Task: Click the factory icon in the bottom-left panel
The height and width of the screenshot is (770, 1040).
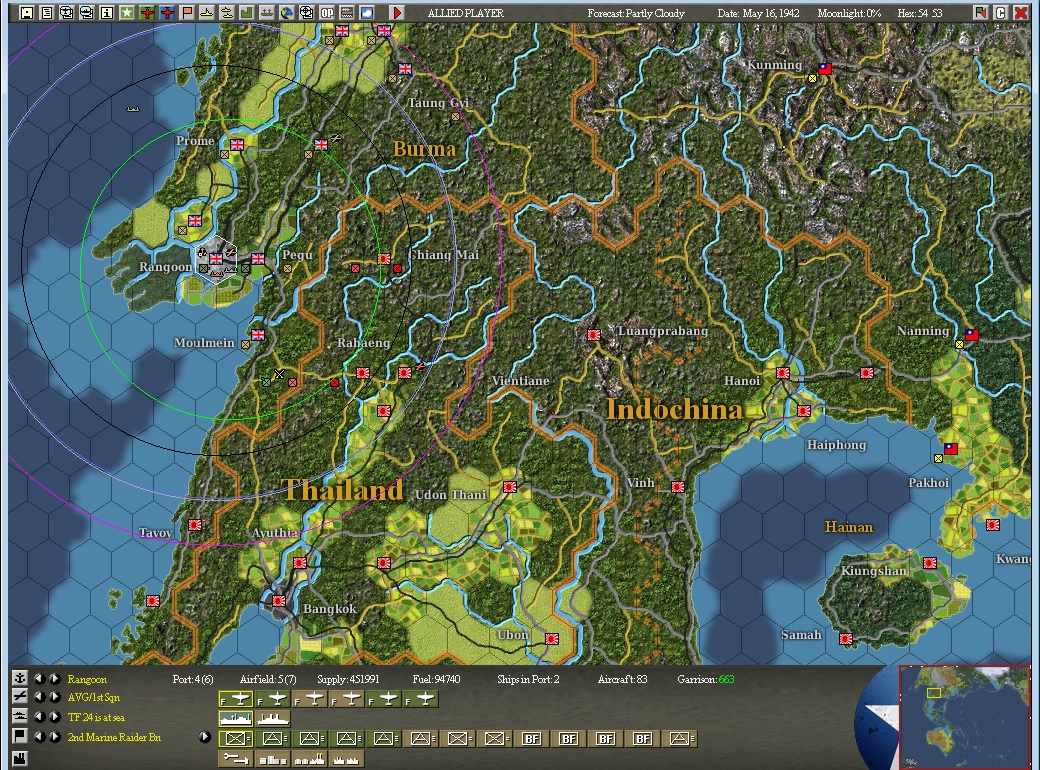Action: pyautogui.click(x=20, y=757)
